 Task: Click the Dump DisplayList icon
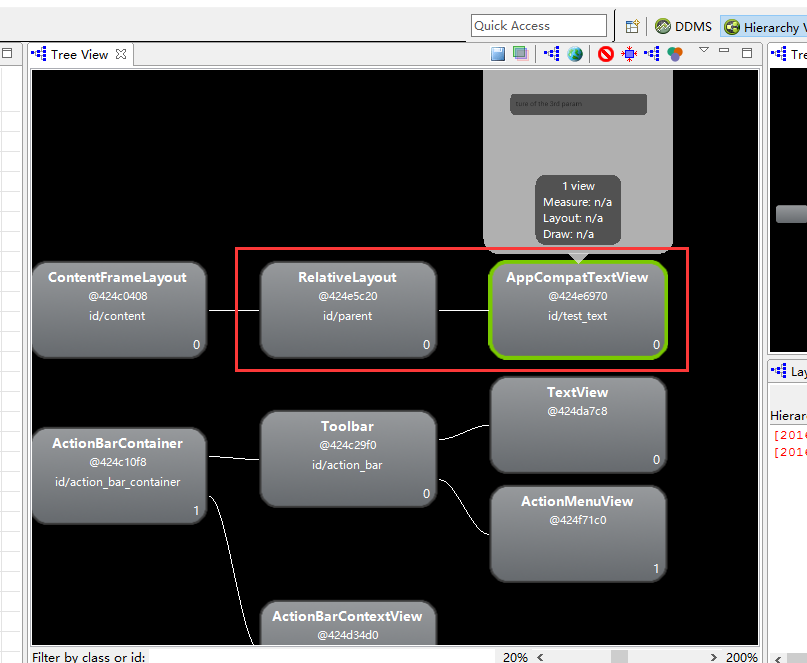click(x=652, y=53)
